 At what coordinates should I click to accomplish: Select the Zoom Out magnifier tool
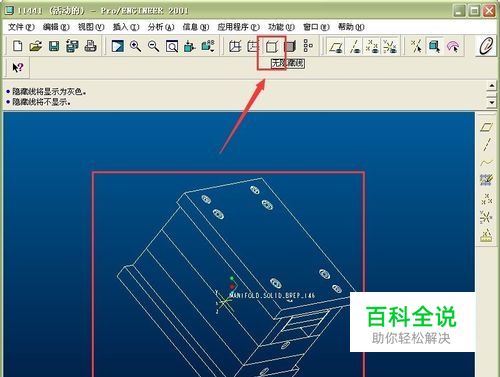click(x=153, y=46)
